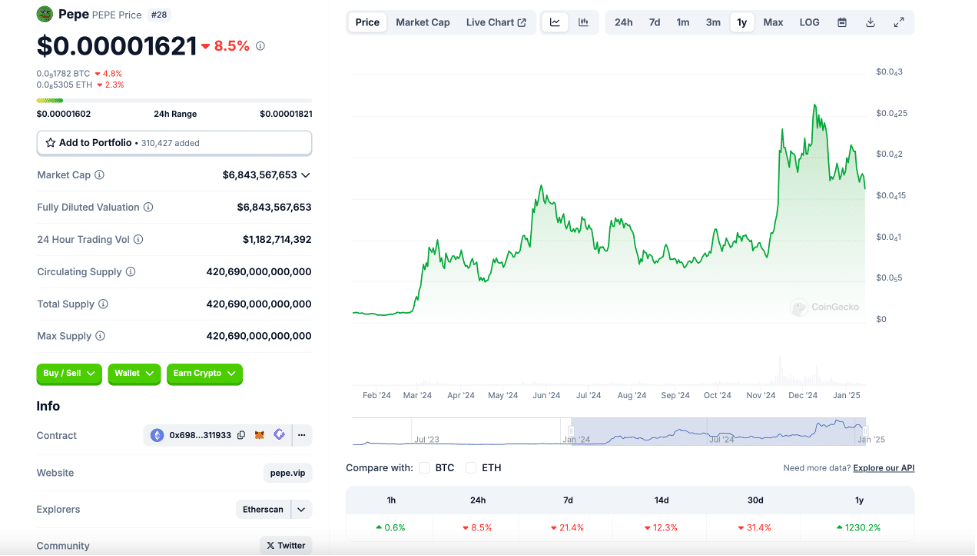Select the Price tab

367,22
